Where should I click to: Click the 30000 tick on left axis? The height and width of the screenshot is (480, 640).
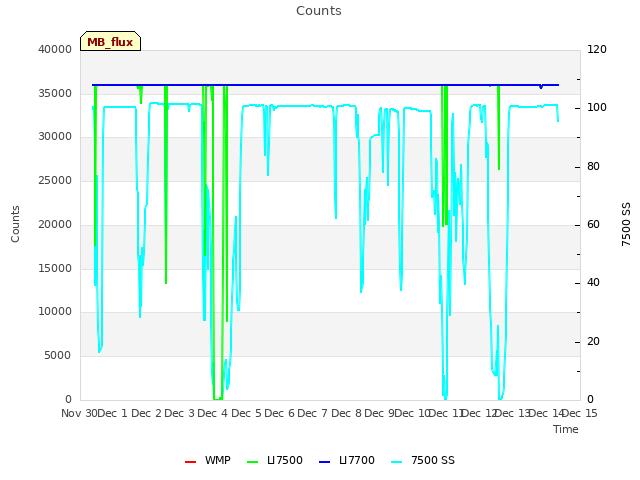point(55,137)
